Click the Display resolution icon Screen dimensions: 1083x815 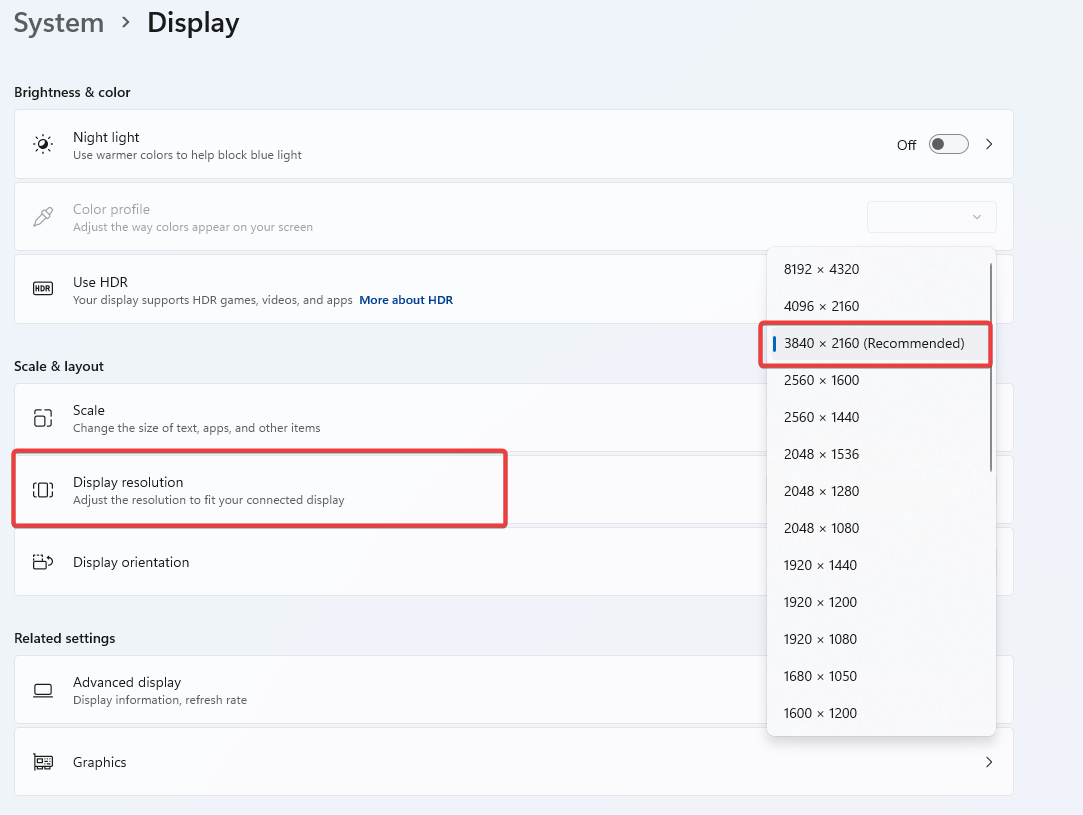43,490
